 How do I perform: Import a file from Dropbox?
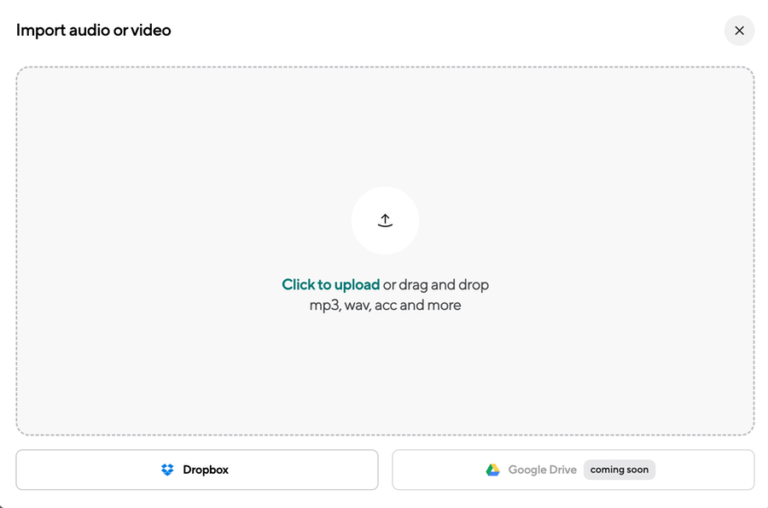[x=197, y=470]
